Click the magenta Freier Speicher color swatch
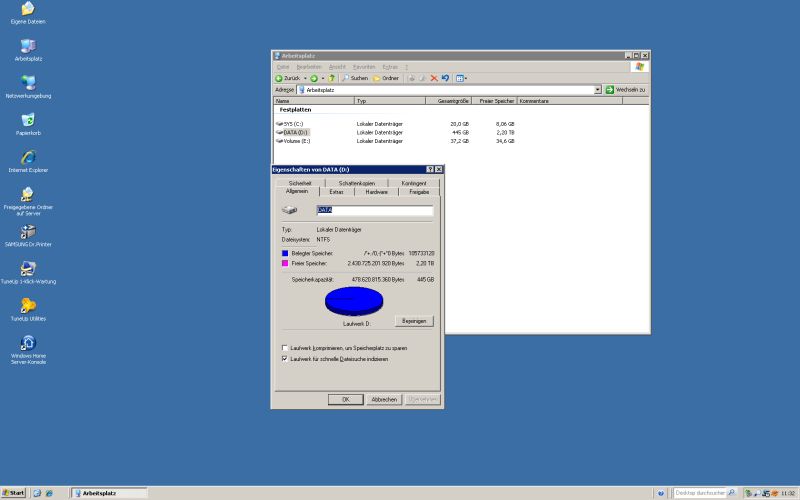The image size is (800, 500). pyautogui.click(x=285, y=263)
